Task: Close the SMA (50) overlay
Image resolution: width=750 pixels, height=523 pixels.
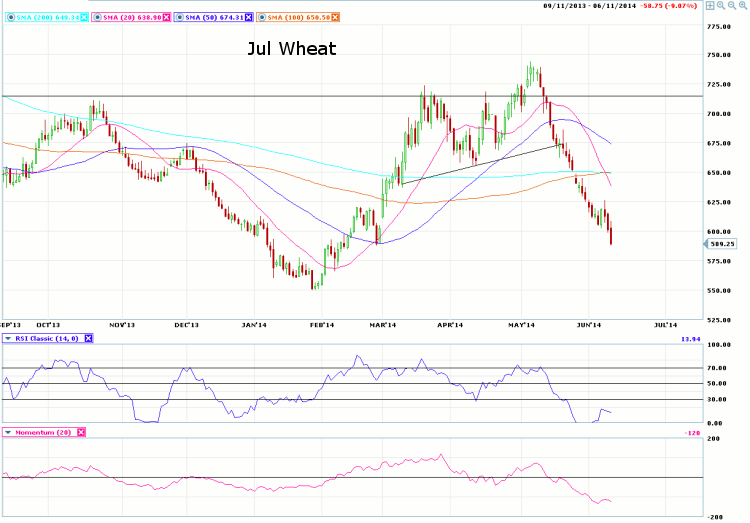Action: (251, 17)
